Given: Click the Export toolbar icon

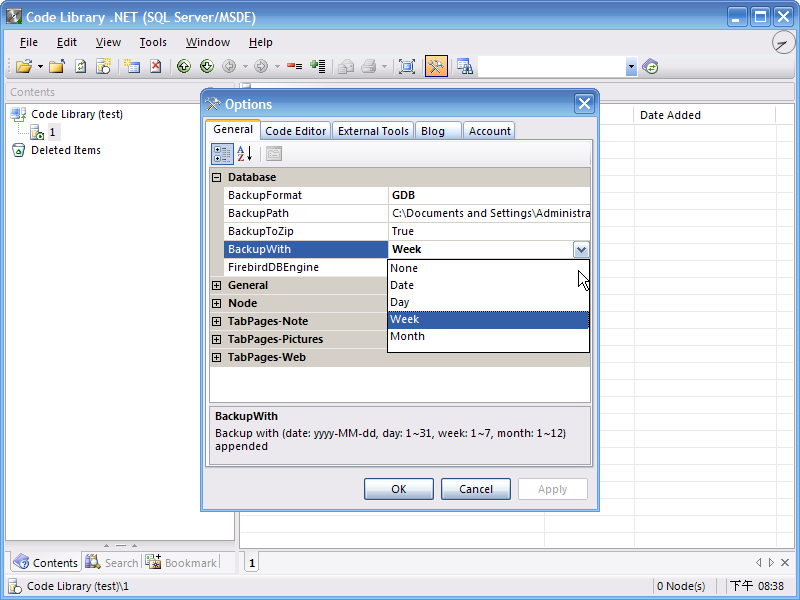Looking at the screenshot, I should (346, 66).
